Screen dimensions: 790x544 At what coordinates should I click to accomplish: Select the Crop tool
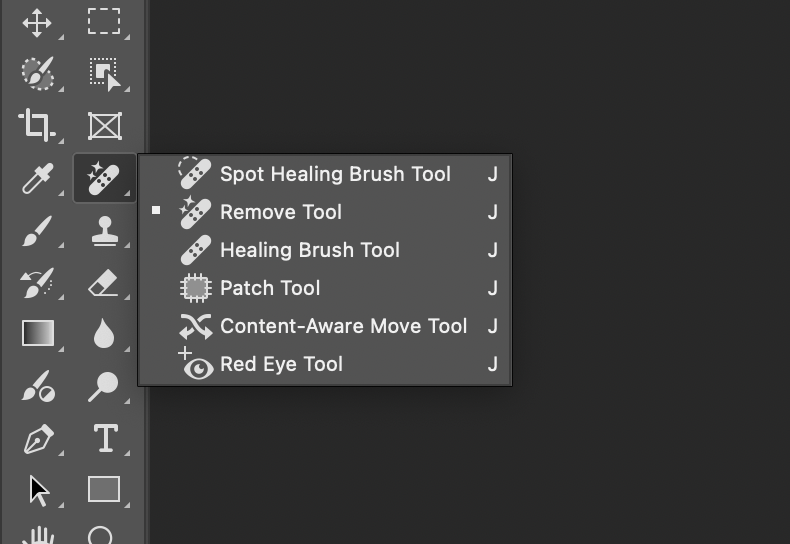click(37, 125)
